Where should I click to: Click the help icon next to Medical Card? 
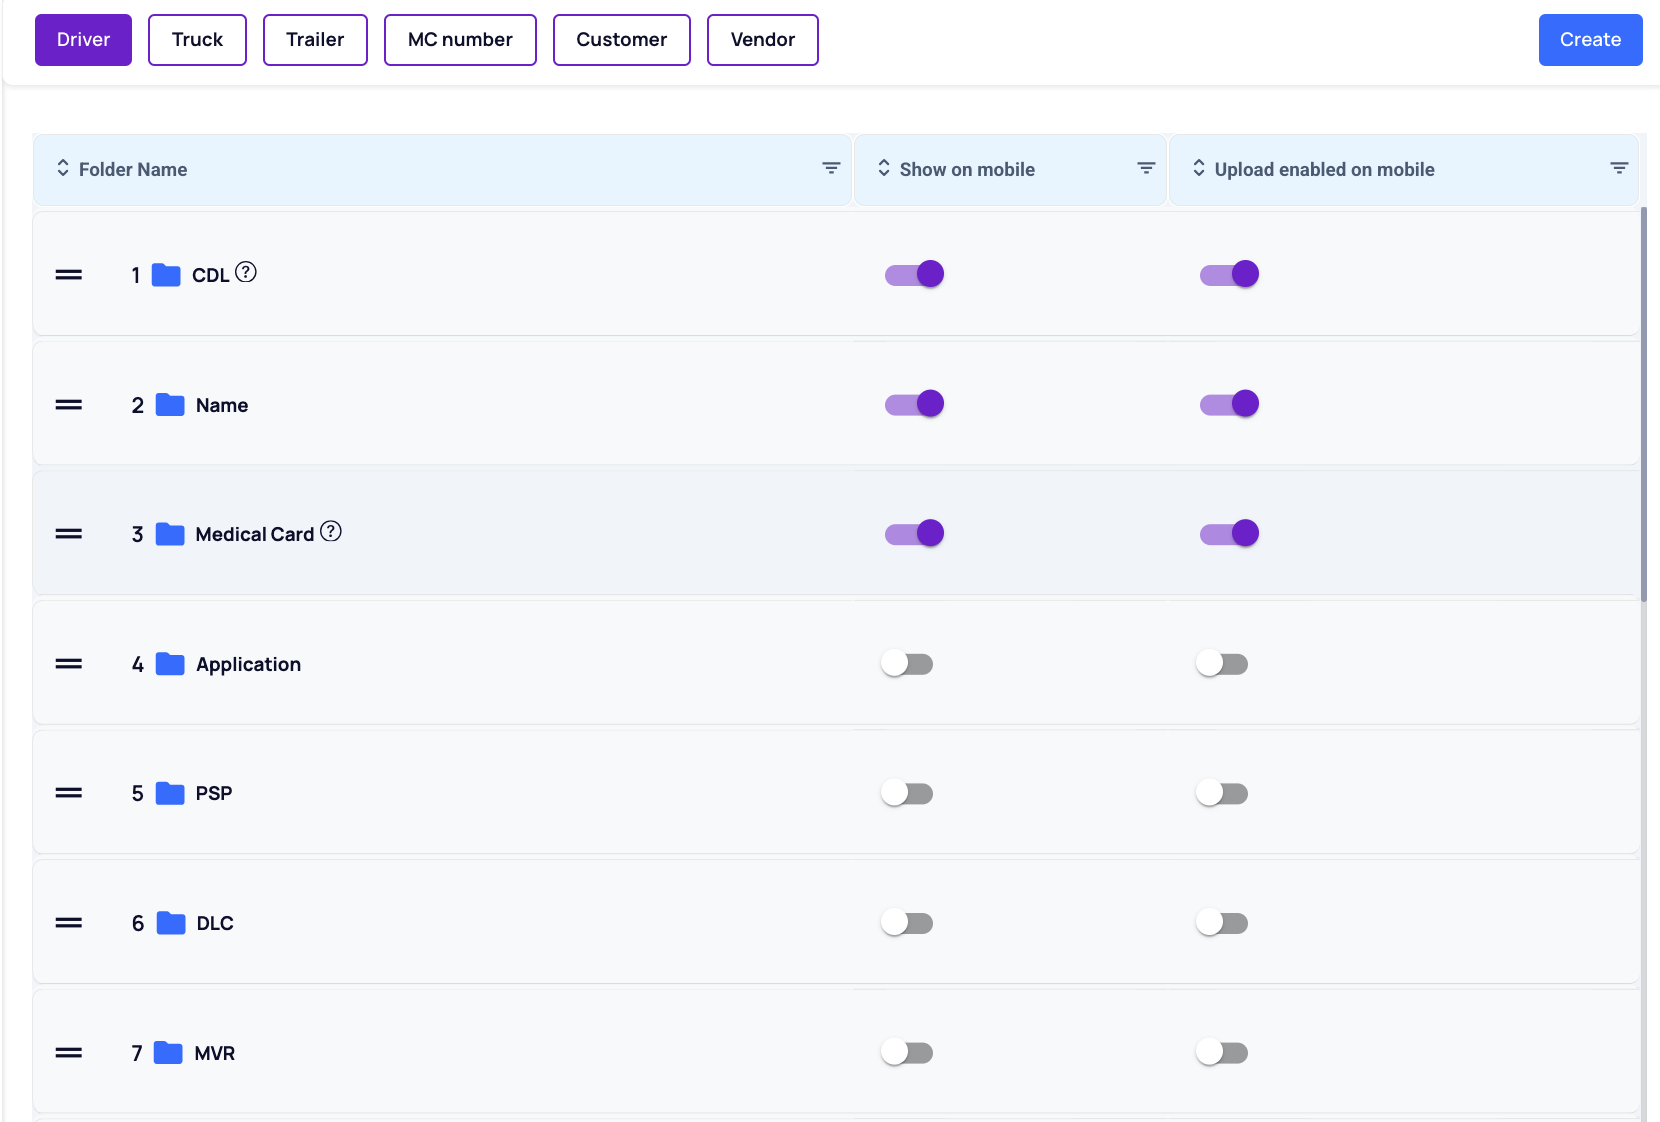coord(331,531)
